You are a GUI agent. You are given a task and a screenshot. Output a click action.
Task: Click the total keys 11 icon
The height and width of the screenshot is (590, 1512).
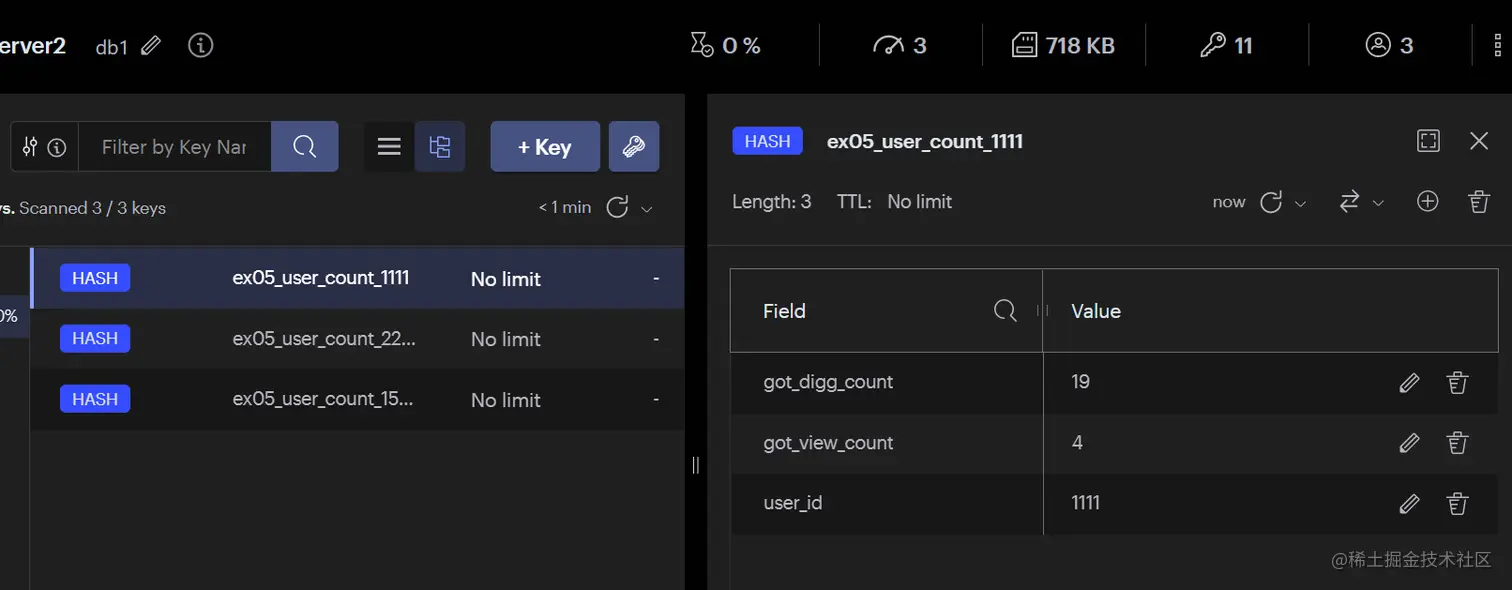coord(1212,45)
